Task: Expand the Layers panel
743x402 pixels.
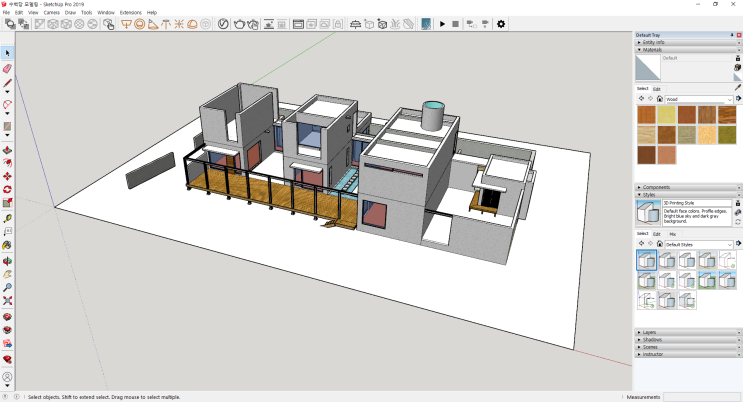Action: [x=688, y=332]
